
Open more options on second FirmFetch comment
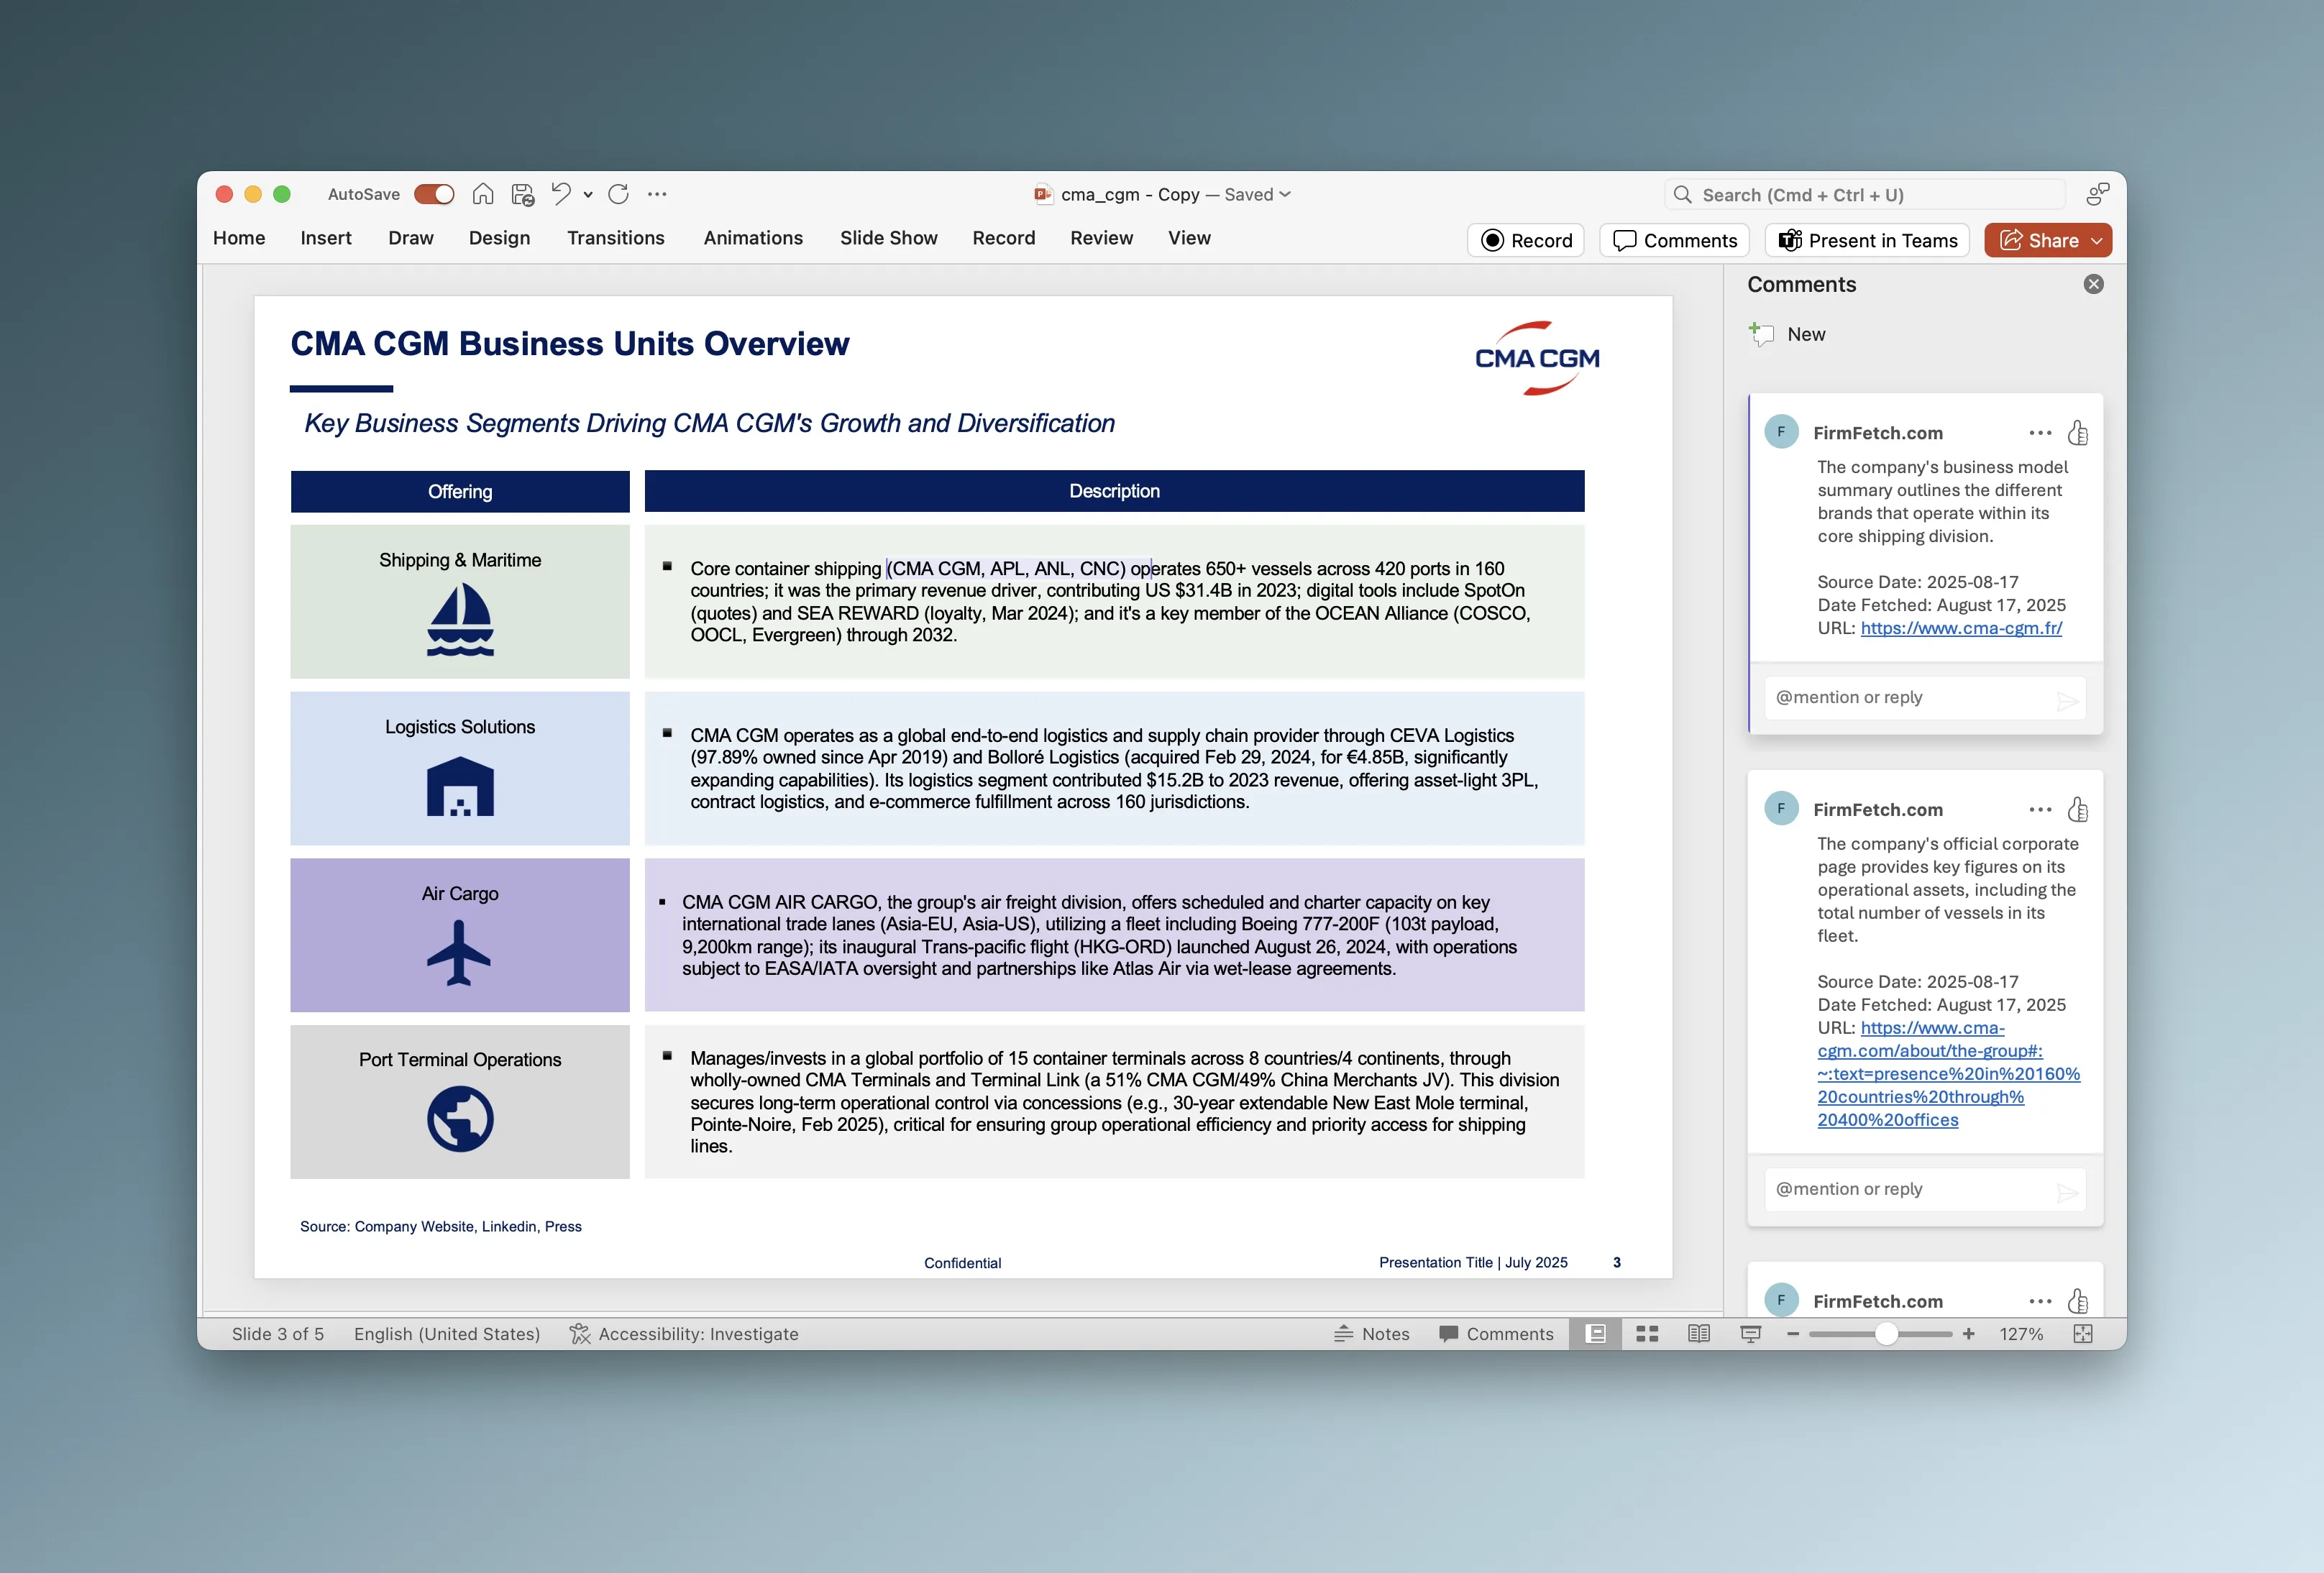pyautogui.click(x=2040, y=809)
